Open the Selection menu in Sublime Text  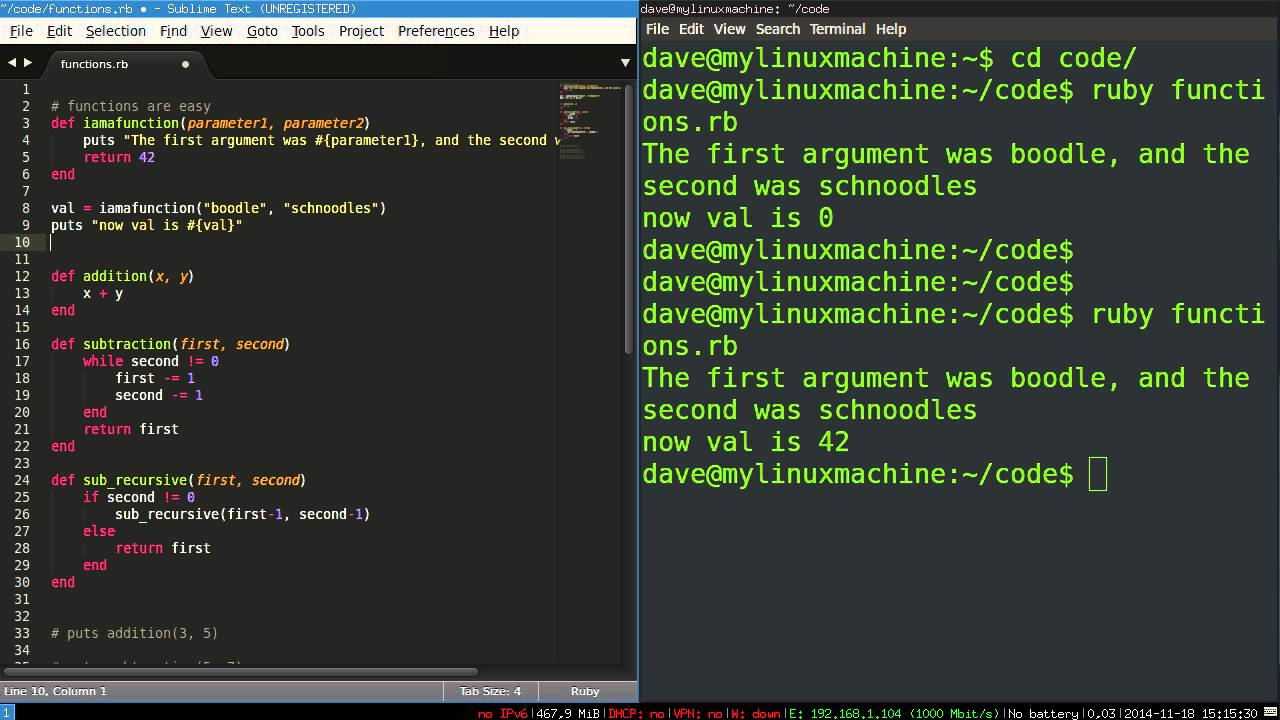[x=116, y=31]
